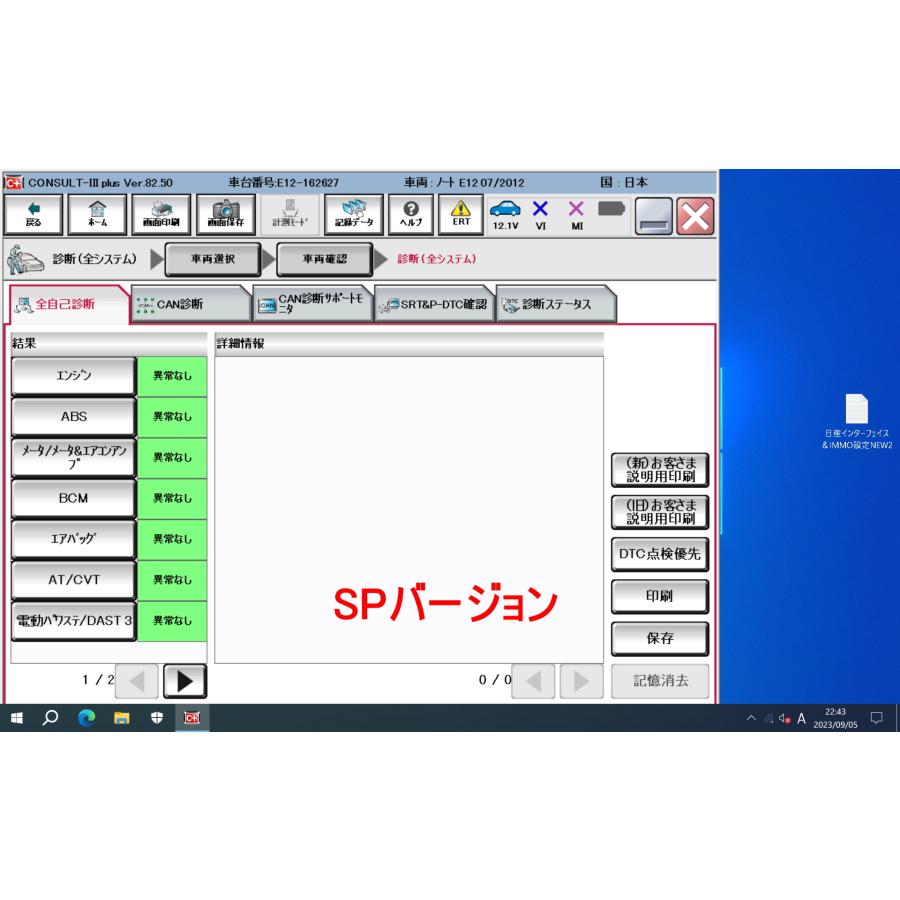
Task: Click the ERT warning triangle icon
Action: [461, 214]
